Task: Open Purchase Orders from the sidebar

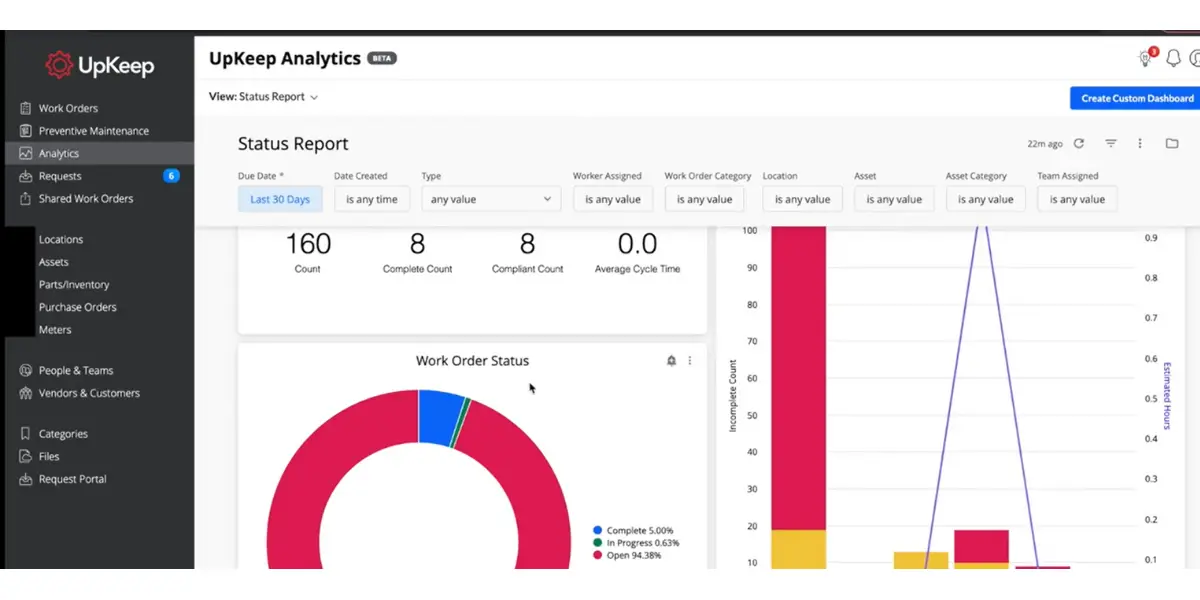Action: 78,307
